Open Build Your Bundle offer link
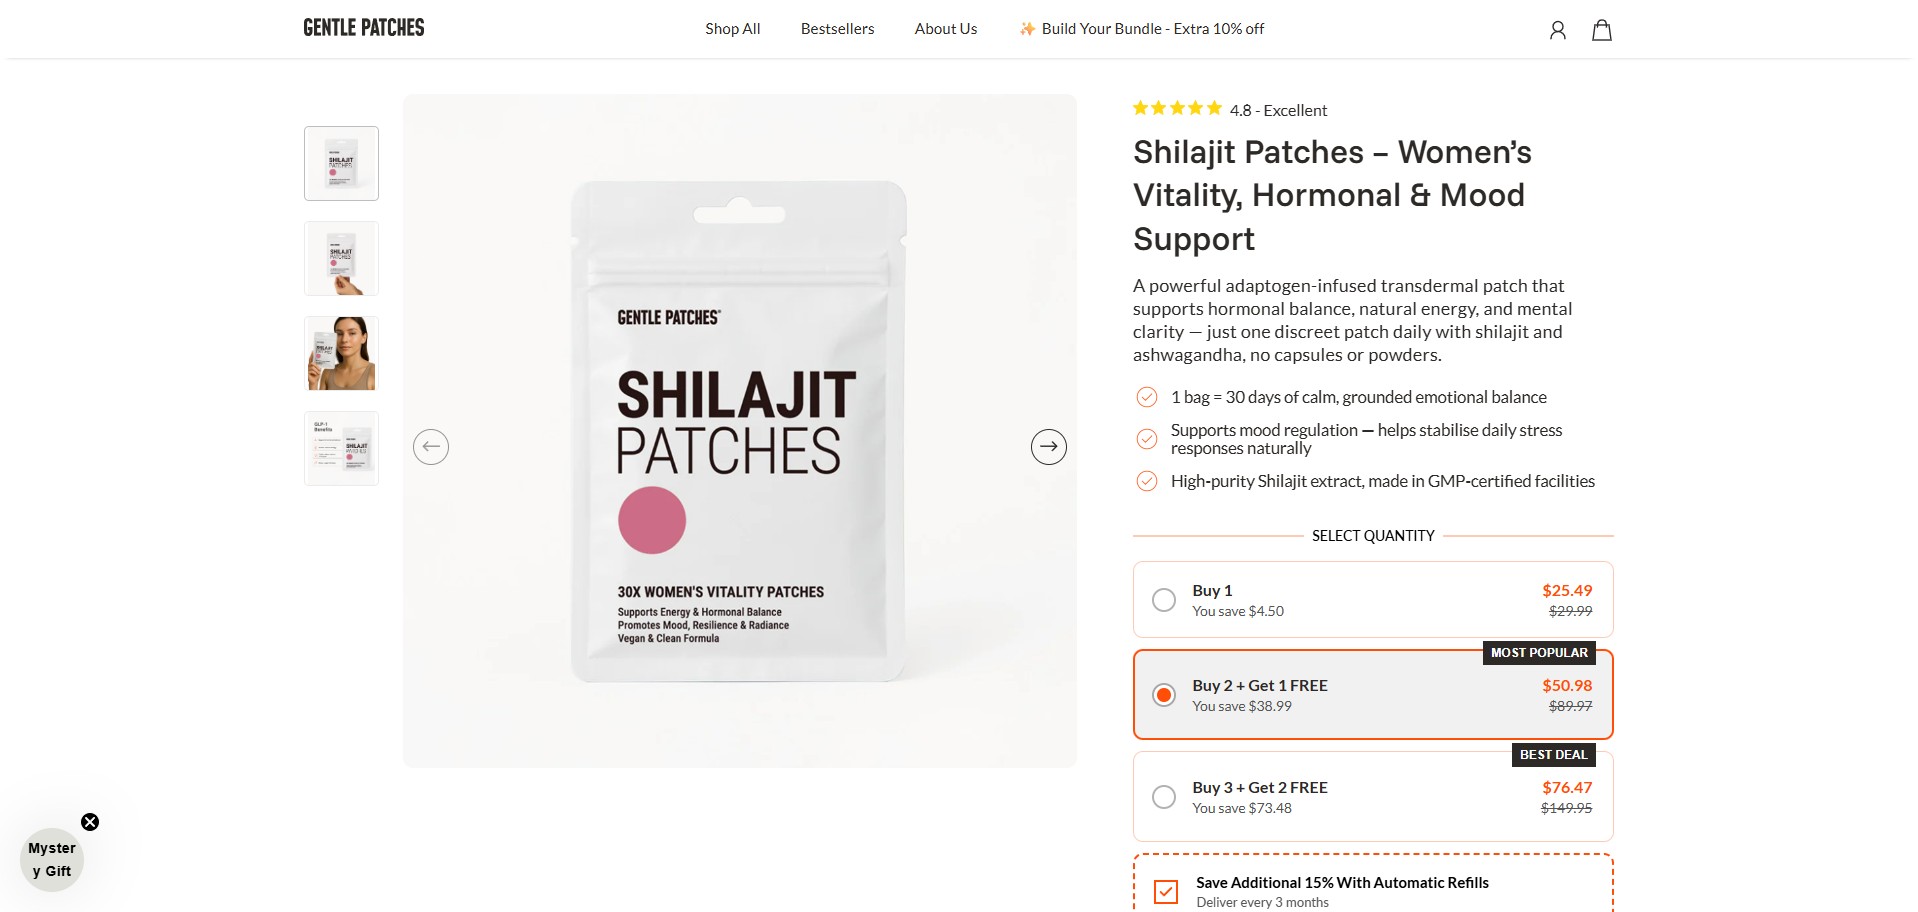1918x912 pixels. pyautogui.click(x=1142, y=29)
